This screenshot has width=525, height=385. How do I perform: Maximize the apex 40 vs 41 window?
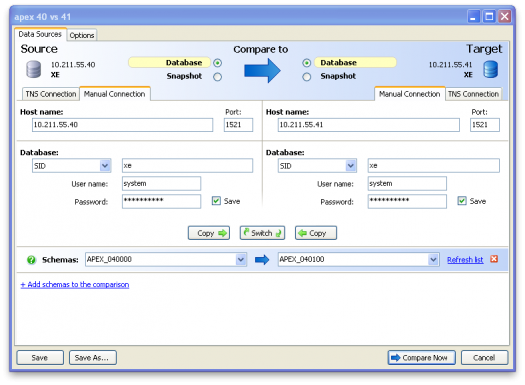(489, 16)
